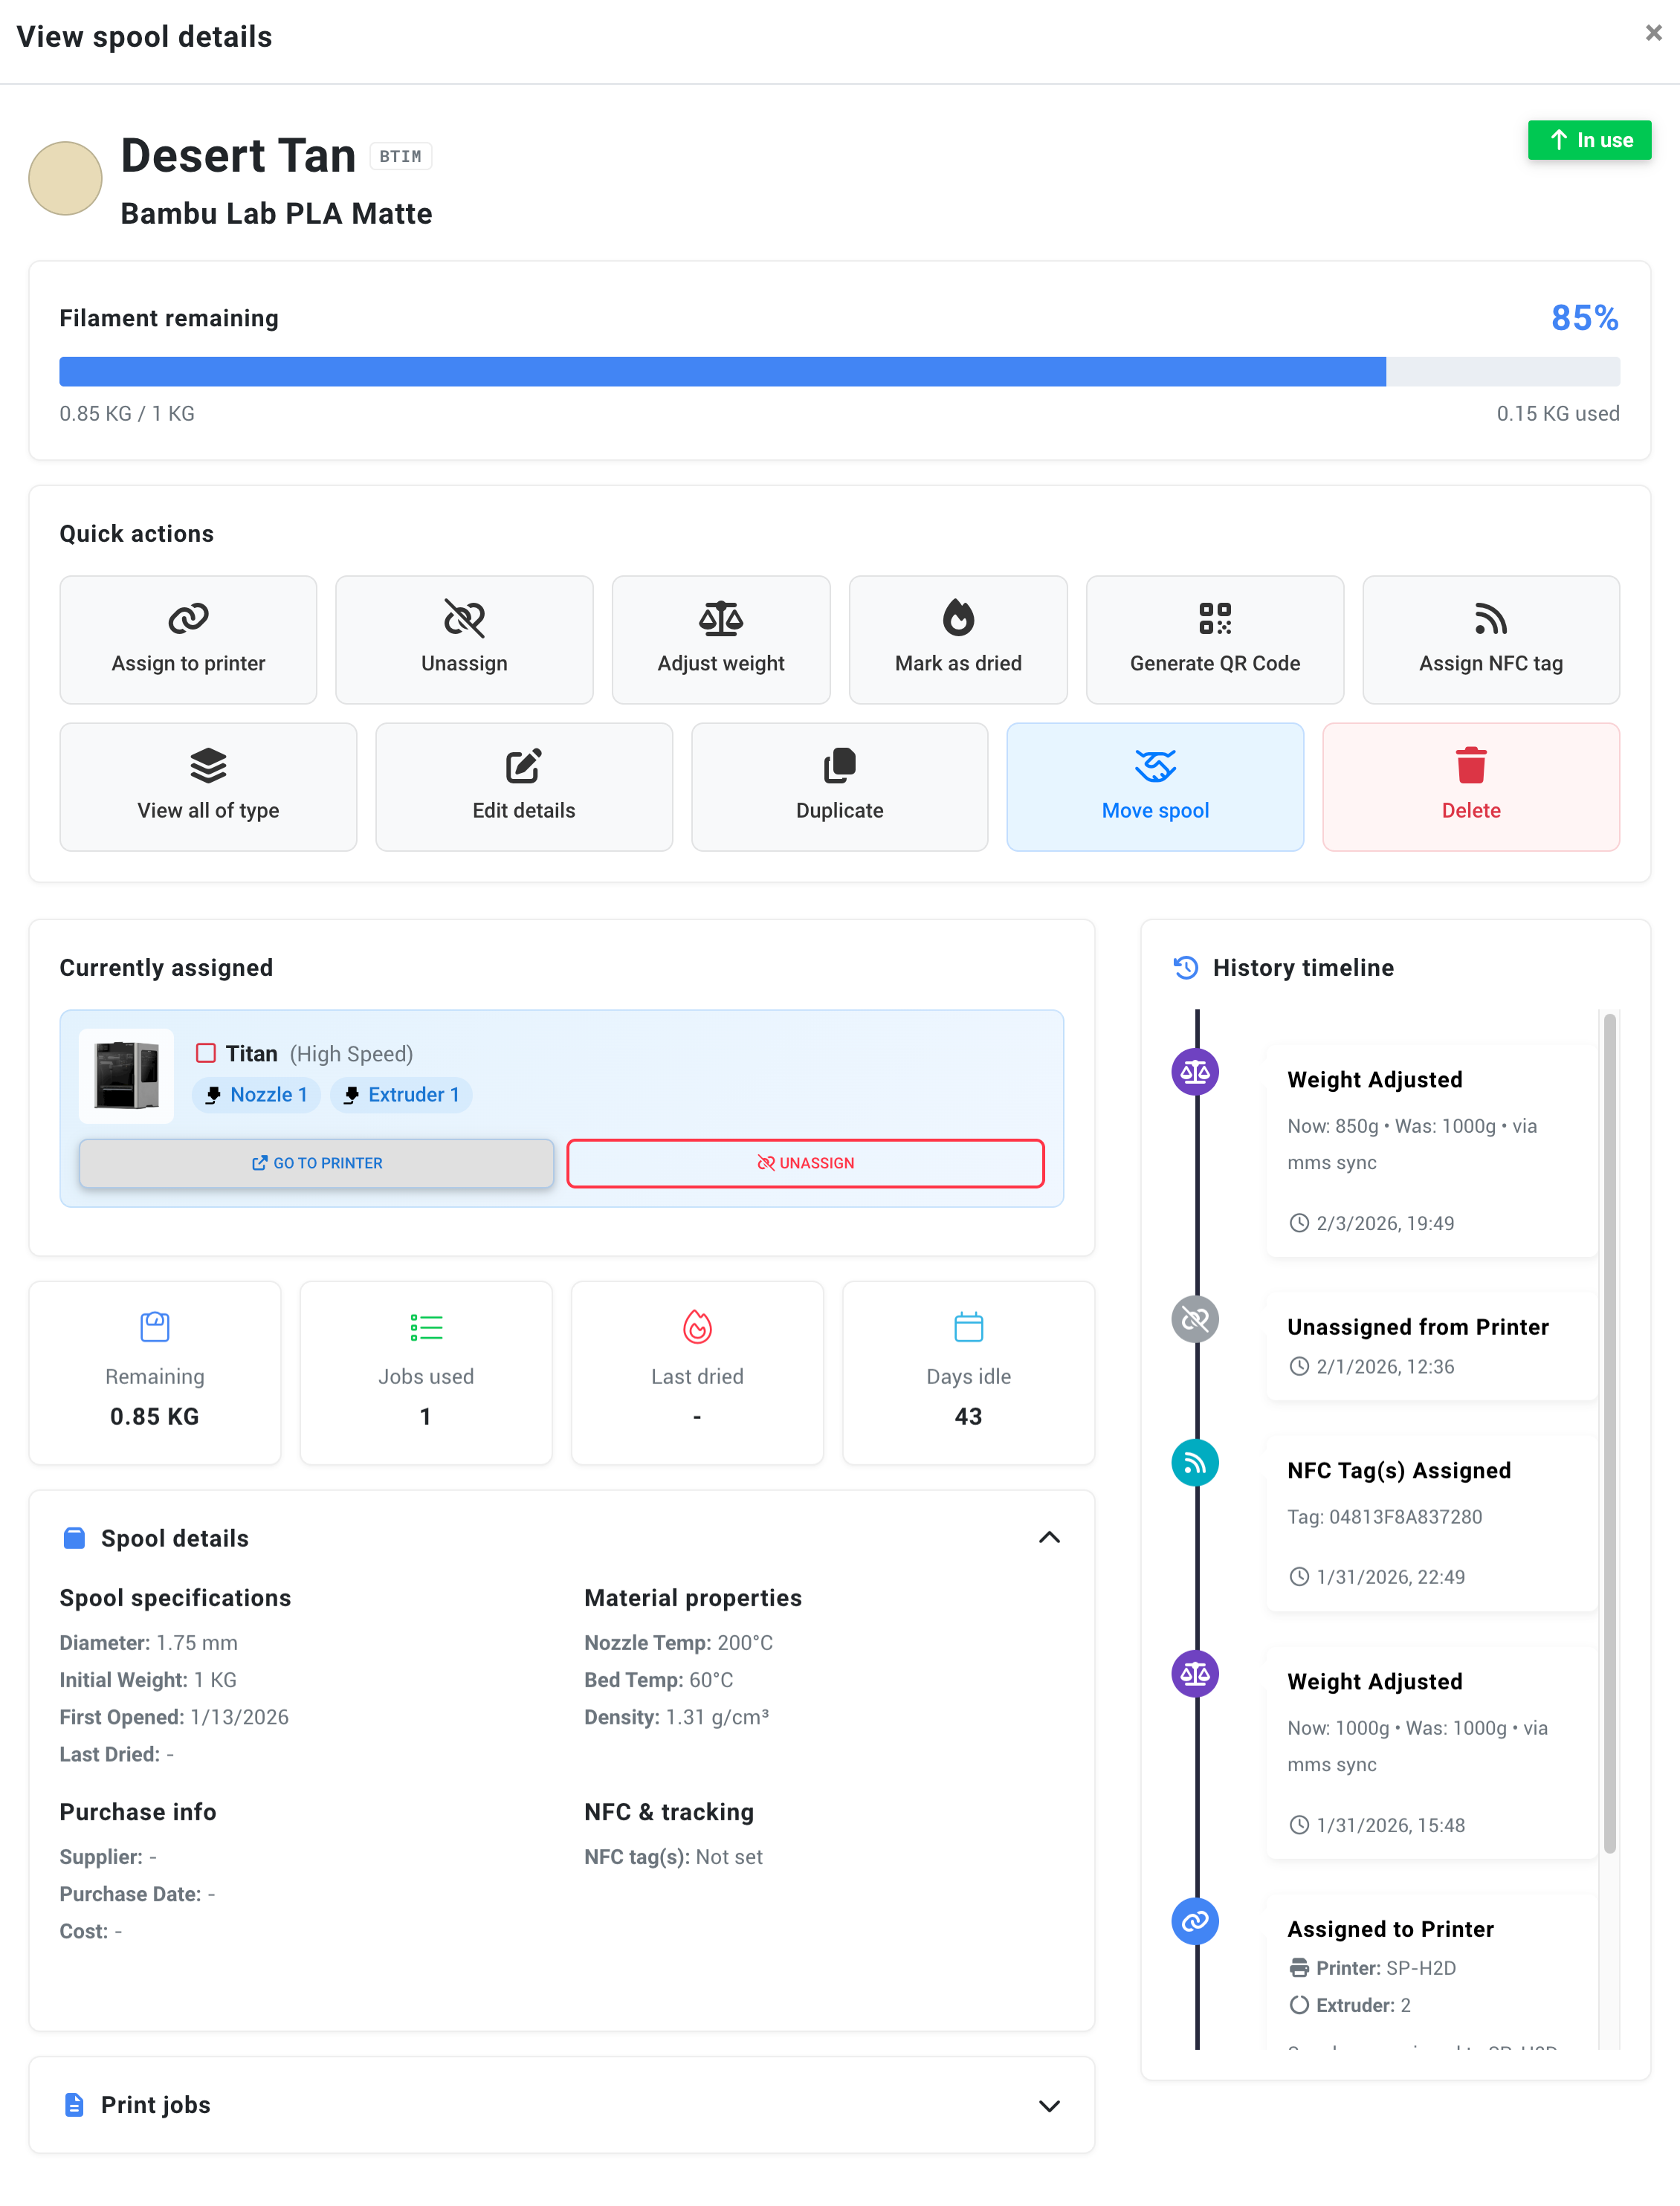The width and height of the screenshot is (1680, 2206).
Task: Click the red Delete tile
Action: pyautogui.click(x=1471, y=787)
